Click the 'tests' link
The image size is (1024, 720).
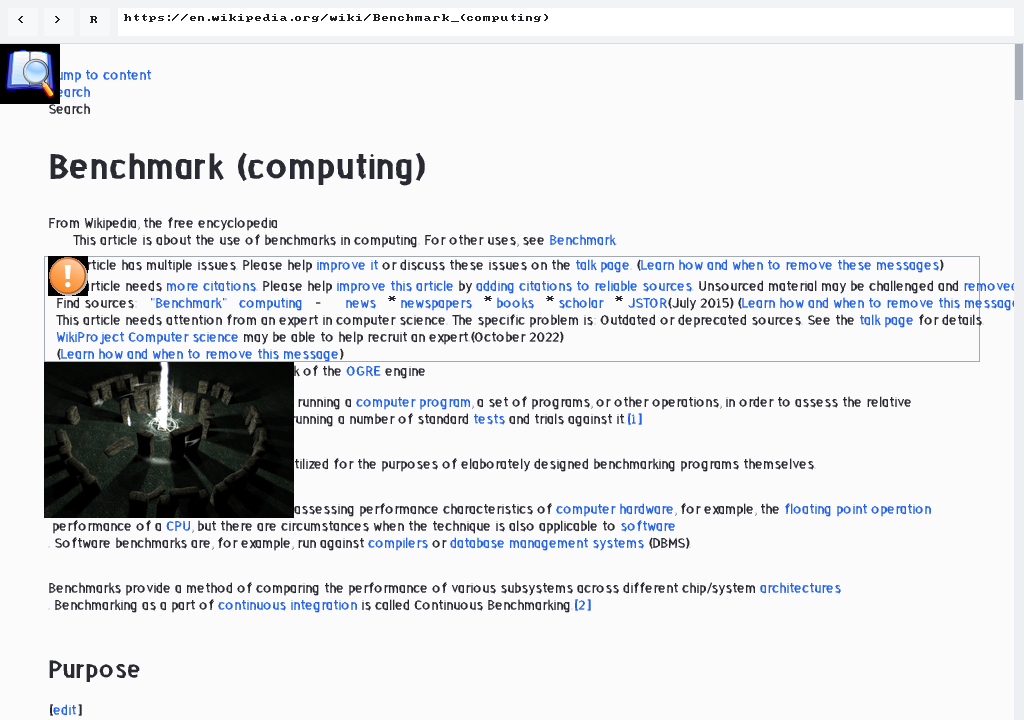point(489,419)
